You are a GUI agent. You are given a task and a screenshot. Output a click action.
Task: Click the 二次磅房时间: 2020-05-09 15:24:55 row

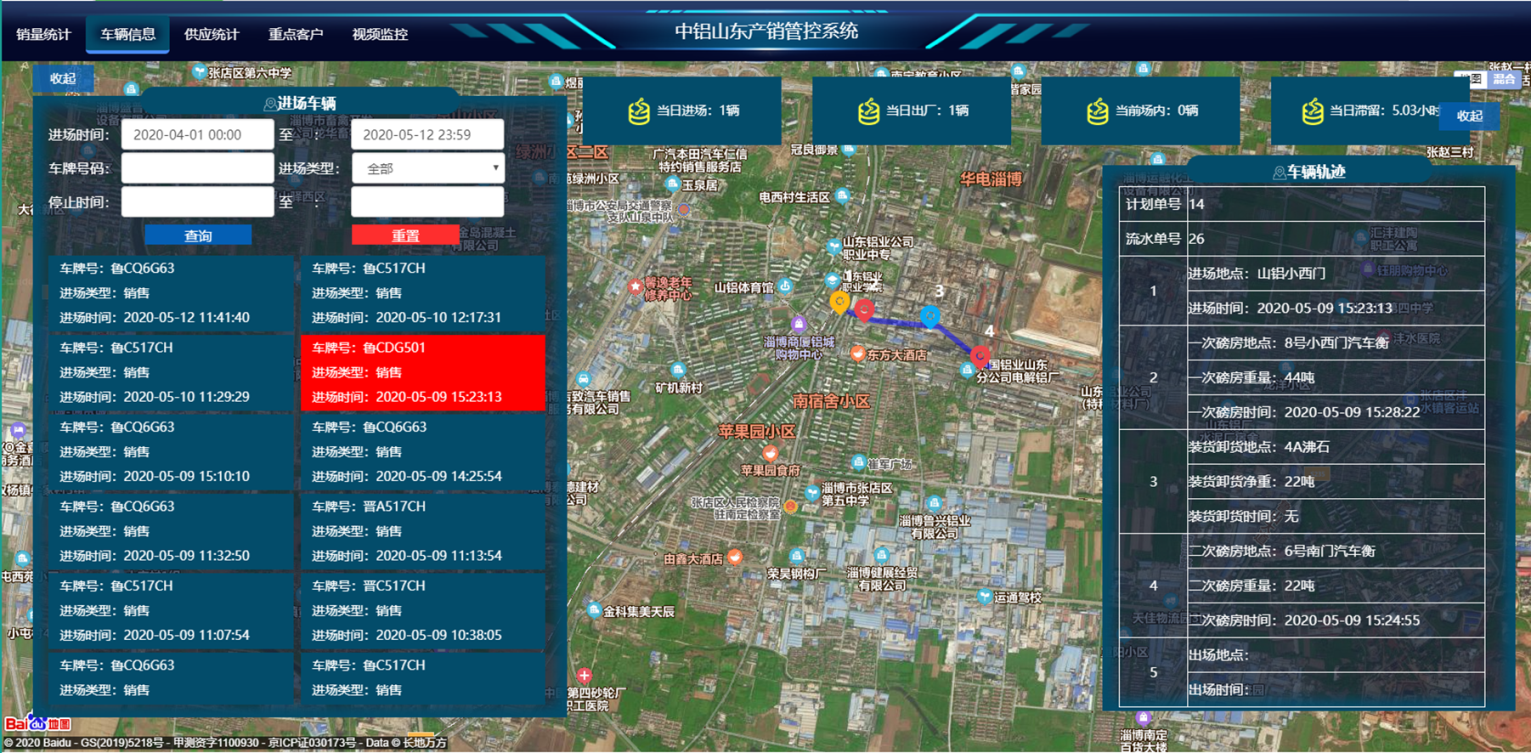coord(1335,620)
